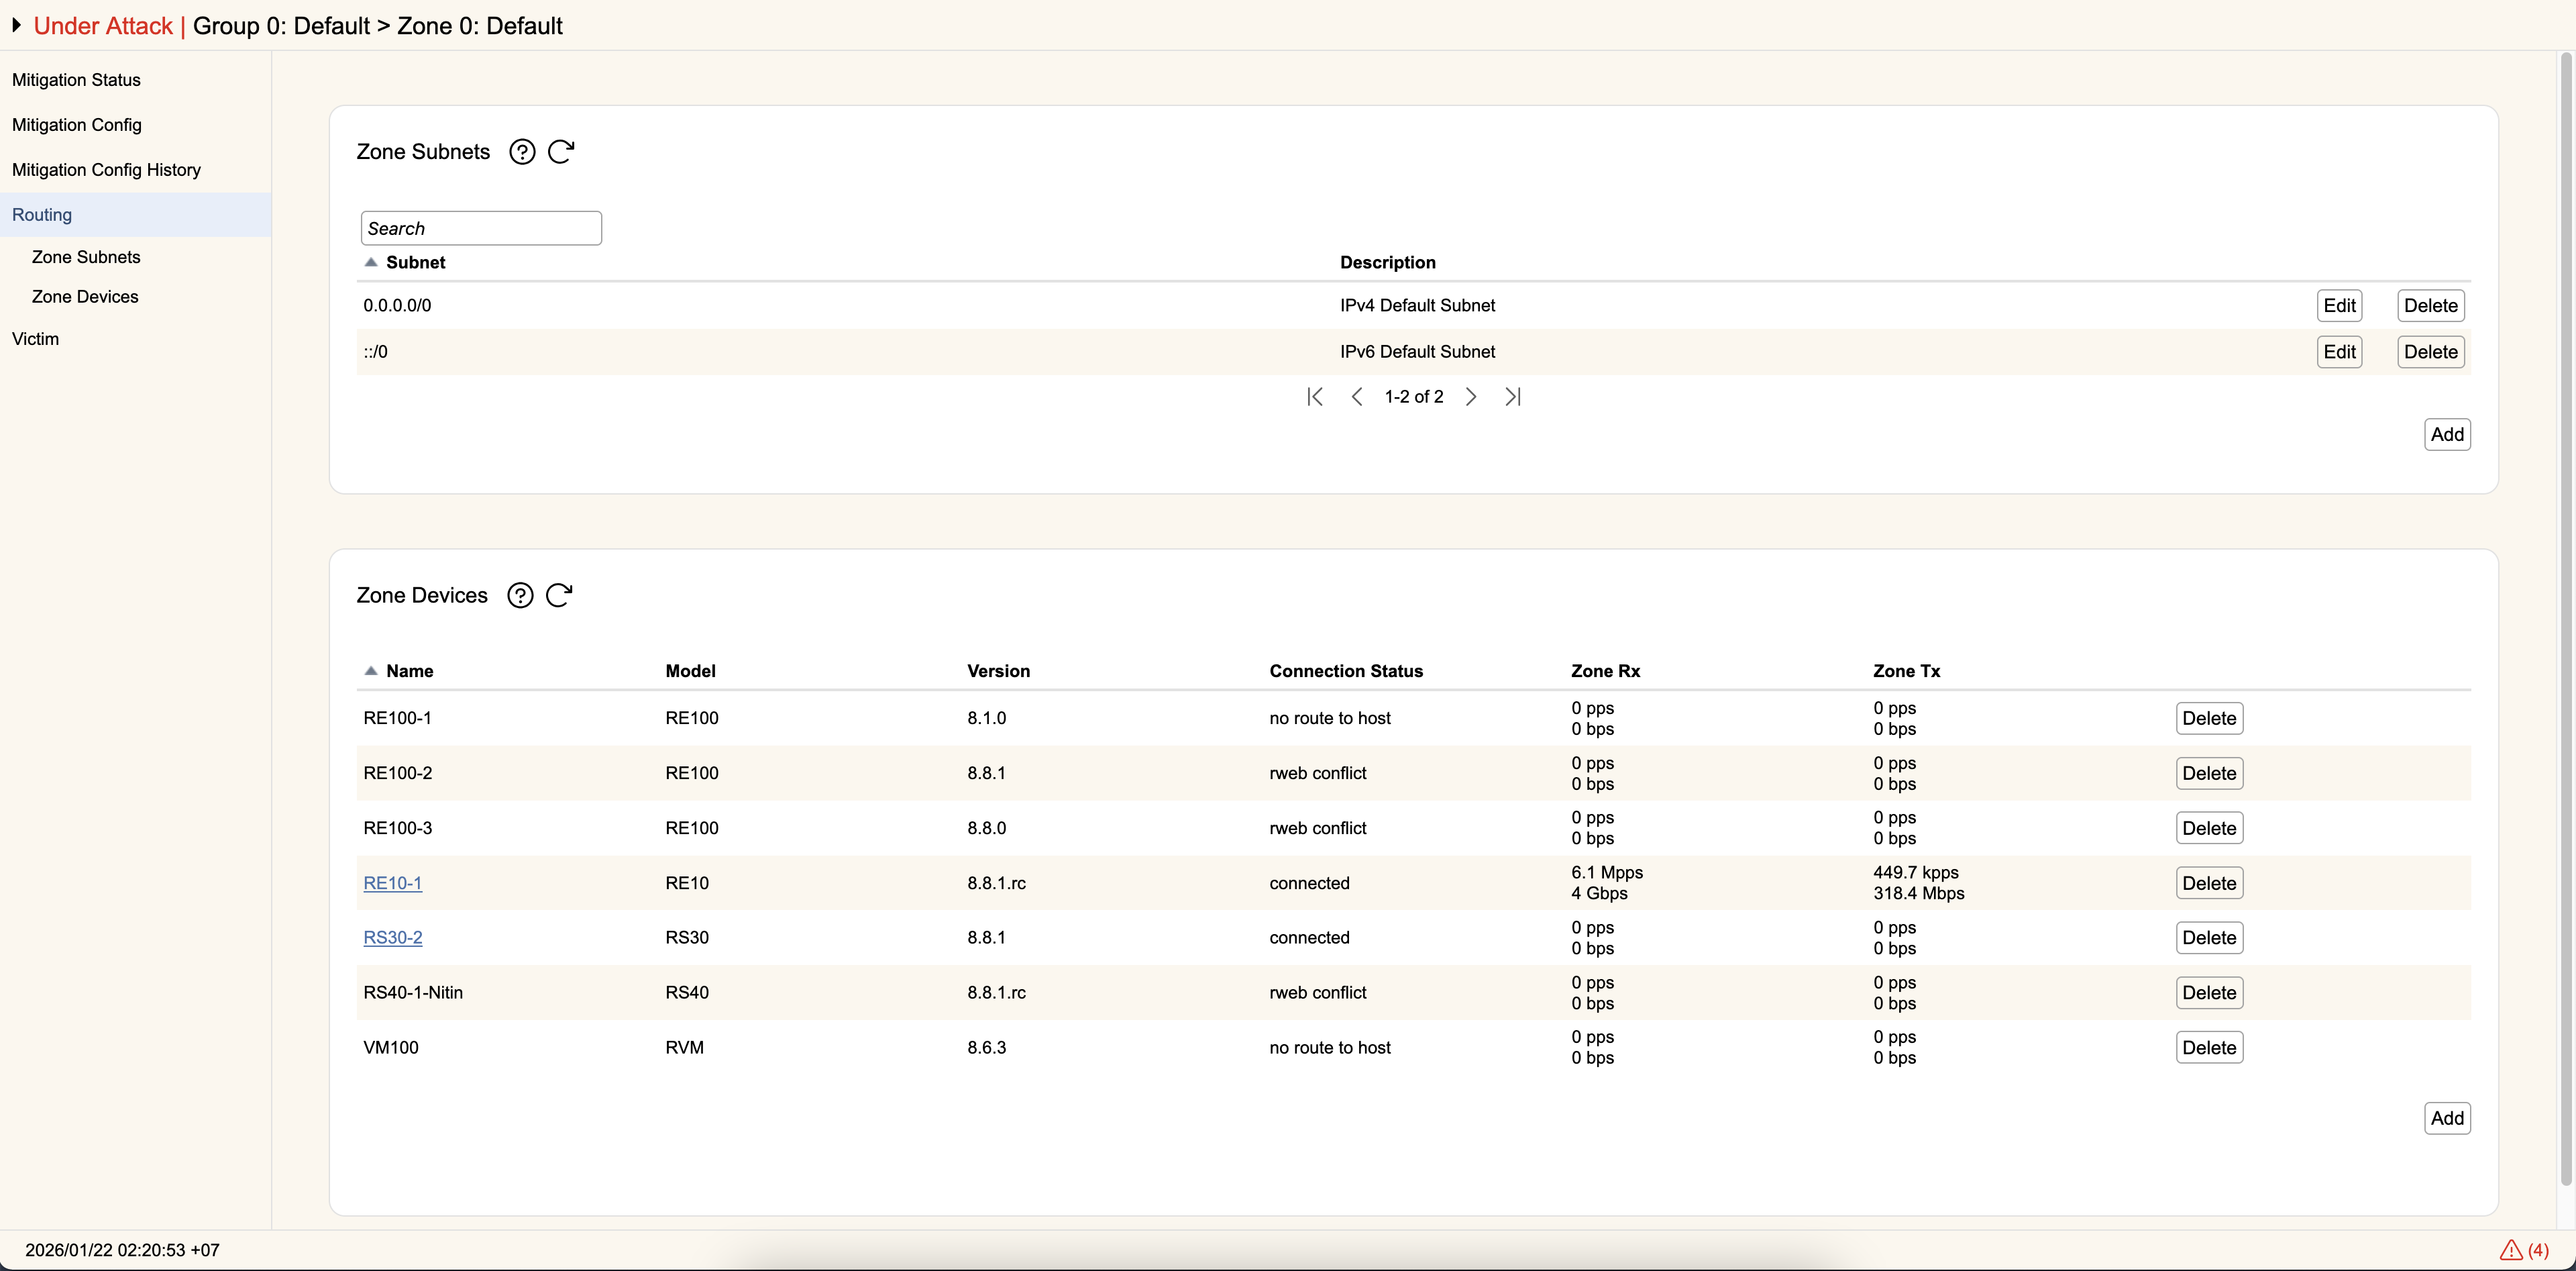Sort by Description column header
This screenshot has width=2576, height=1271.
click(1387, 262)
